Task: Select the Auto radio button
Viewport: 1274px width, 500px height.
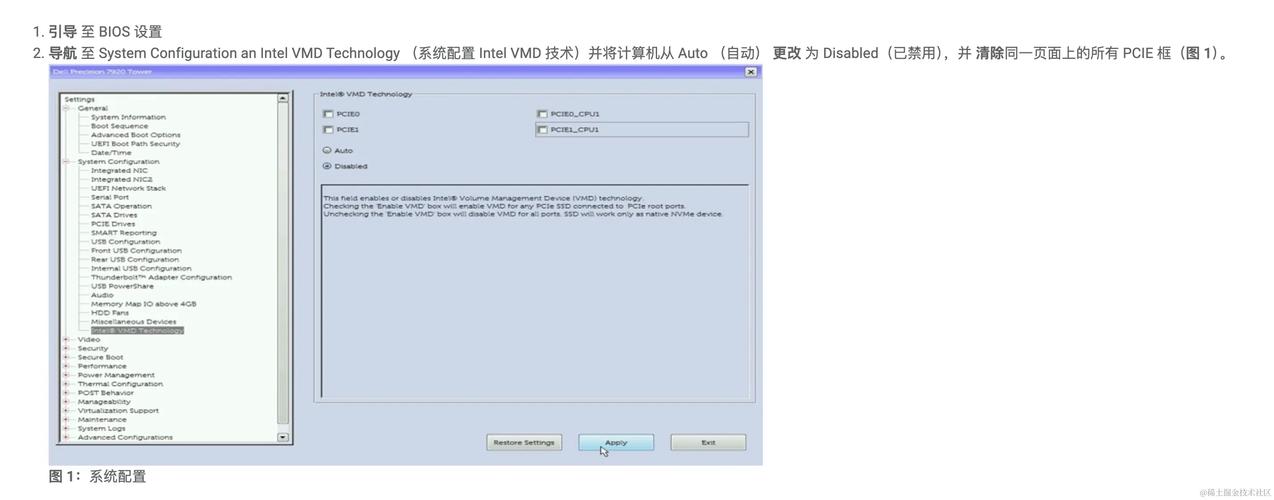Action: [x=327, y=151]
